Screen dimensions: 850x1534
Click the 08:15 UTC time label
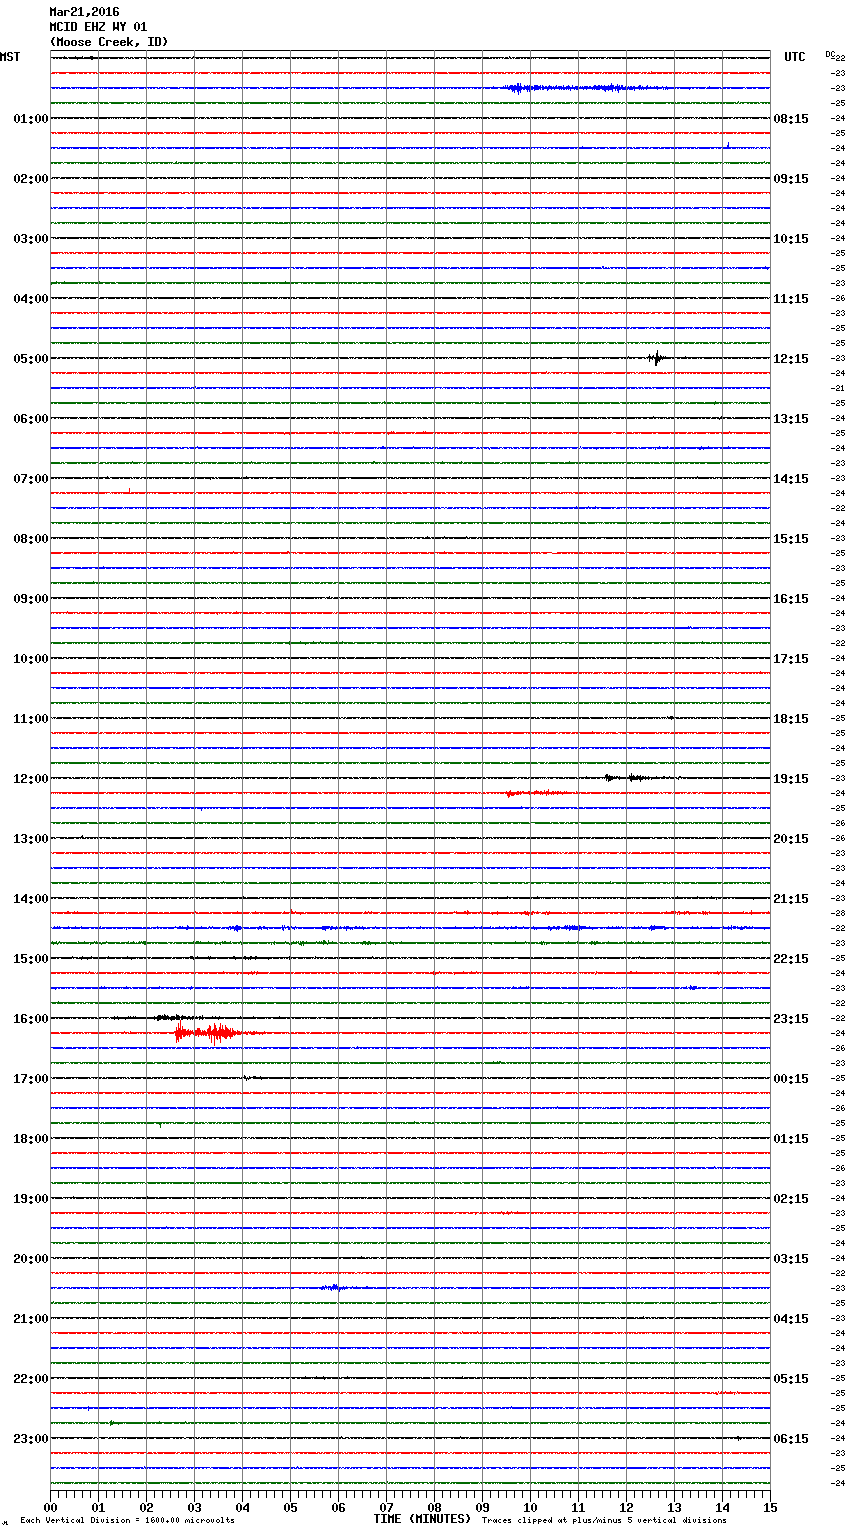coord(791,118)
